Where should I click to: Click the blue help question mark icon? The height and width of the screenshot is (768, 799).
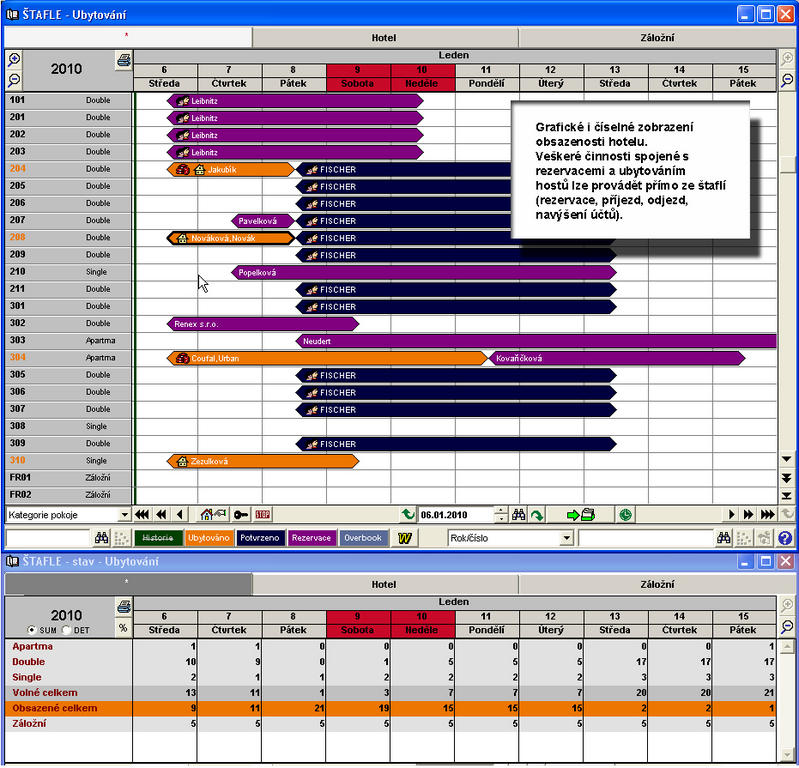(785, 538)
